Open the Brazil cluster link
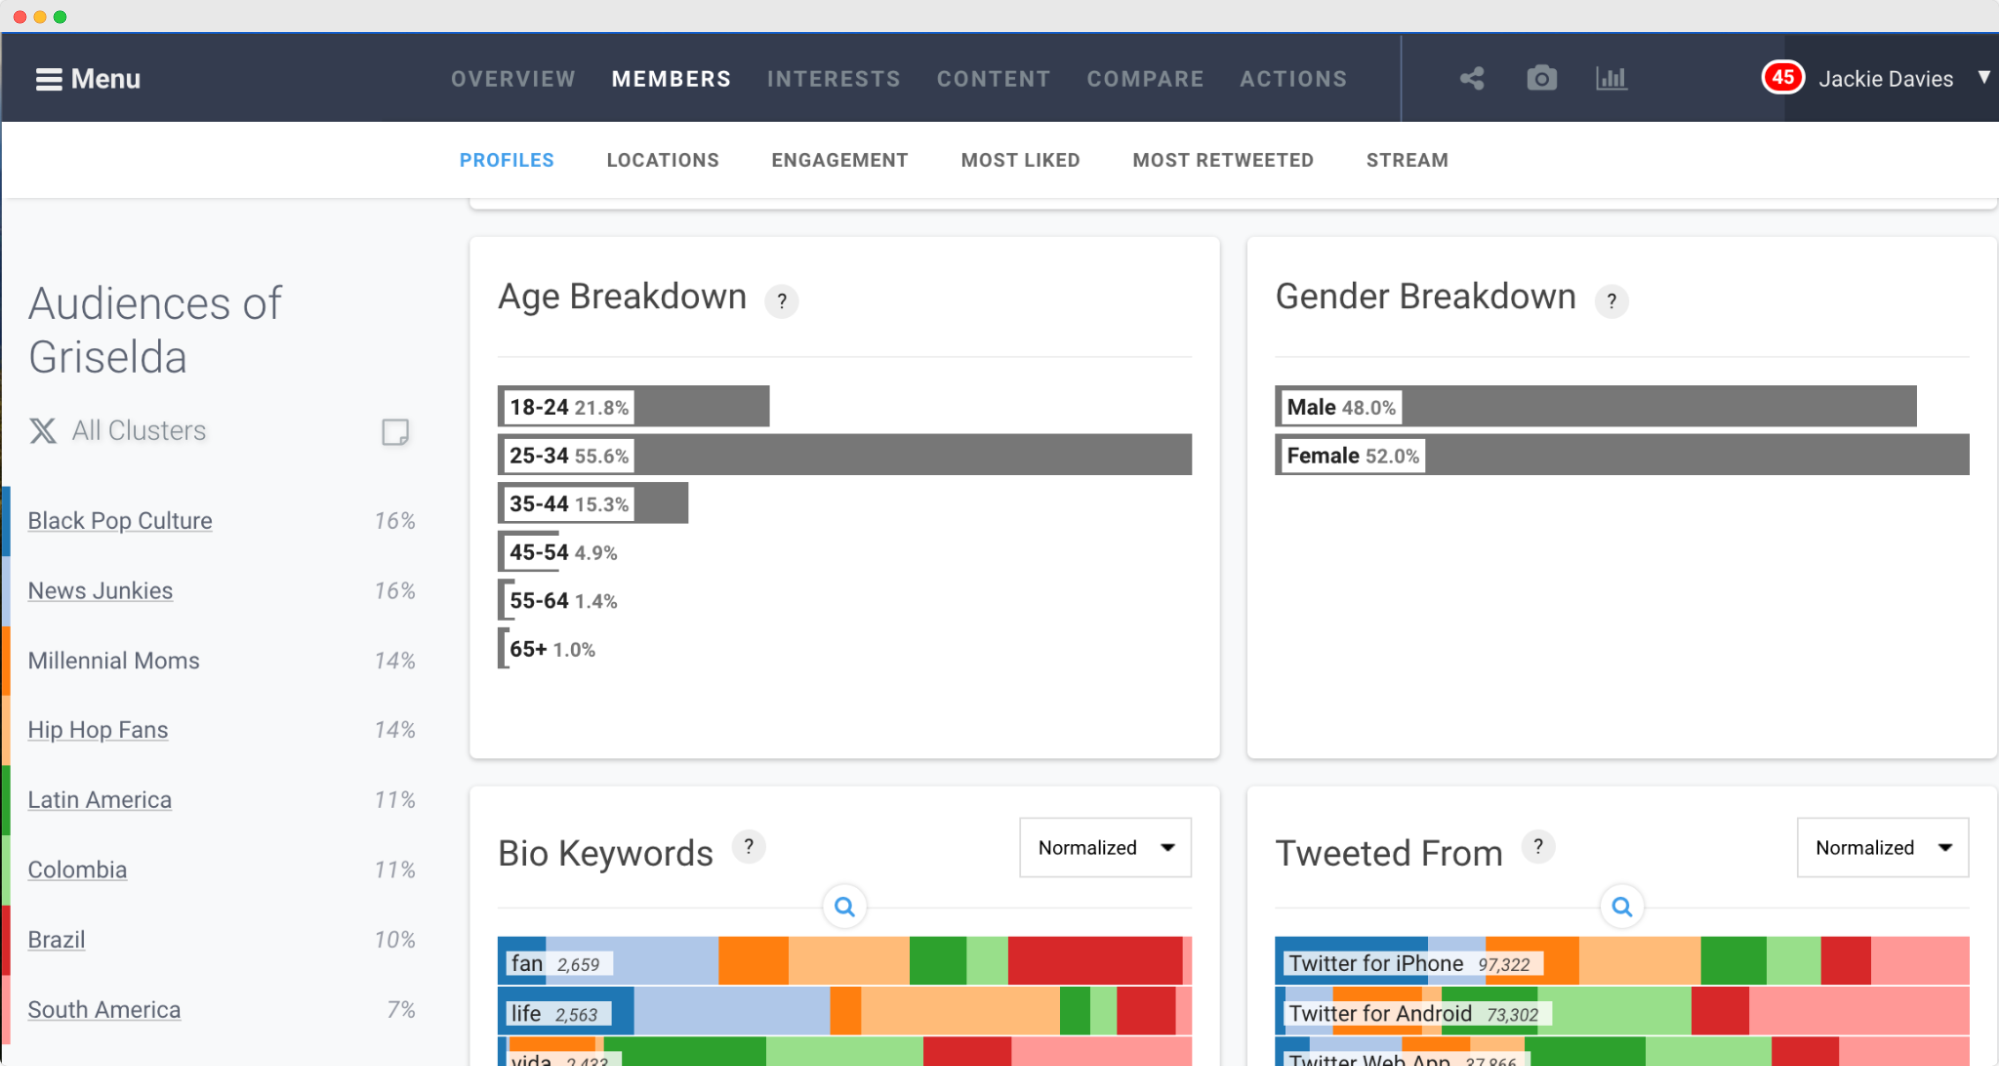The height and width of the screenshot is (1066, 1999). pos(56,940)
